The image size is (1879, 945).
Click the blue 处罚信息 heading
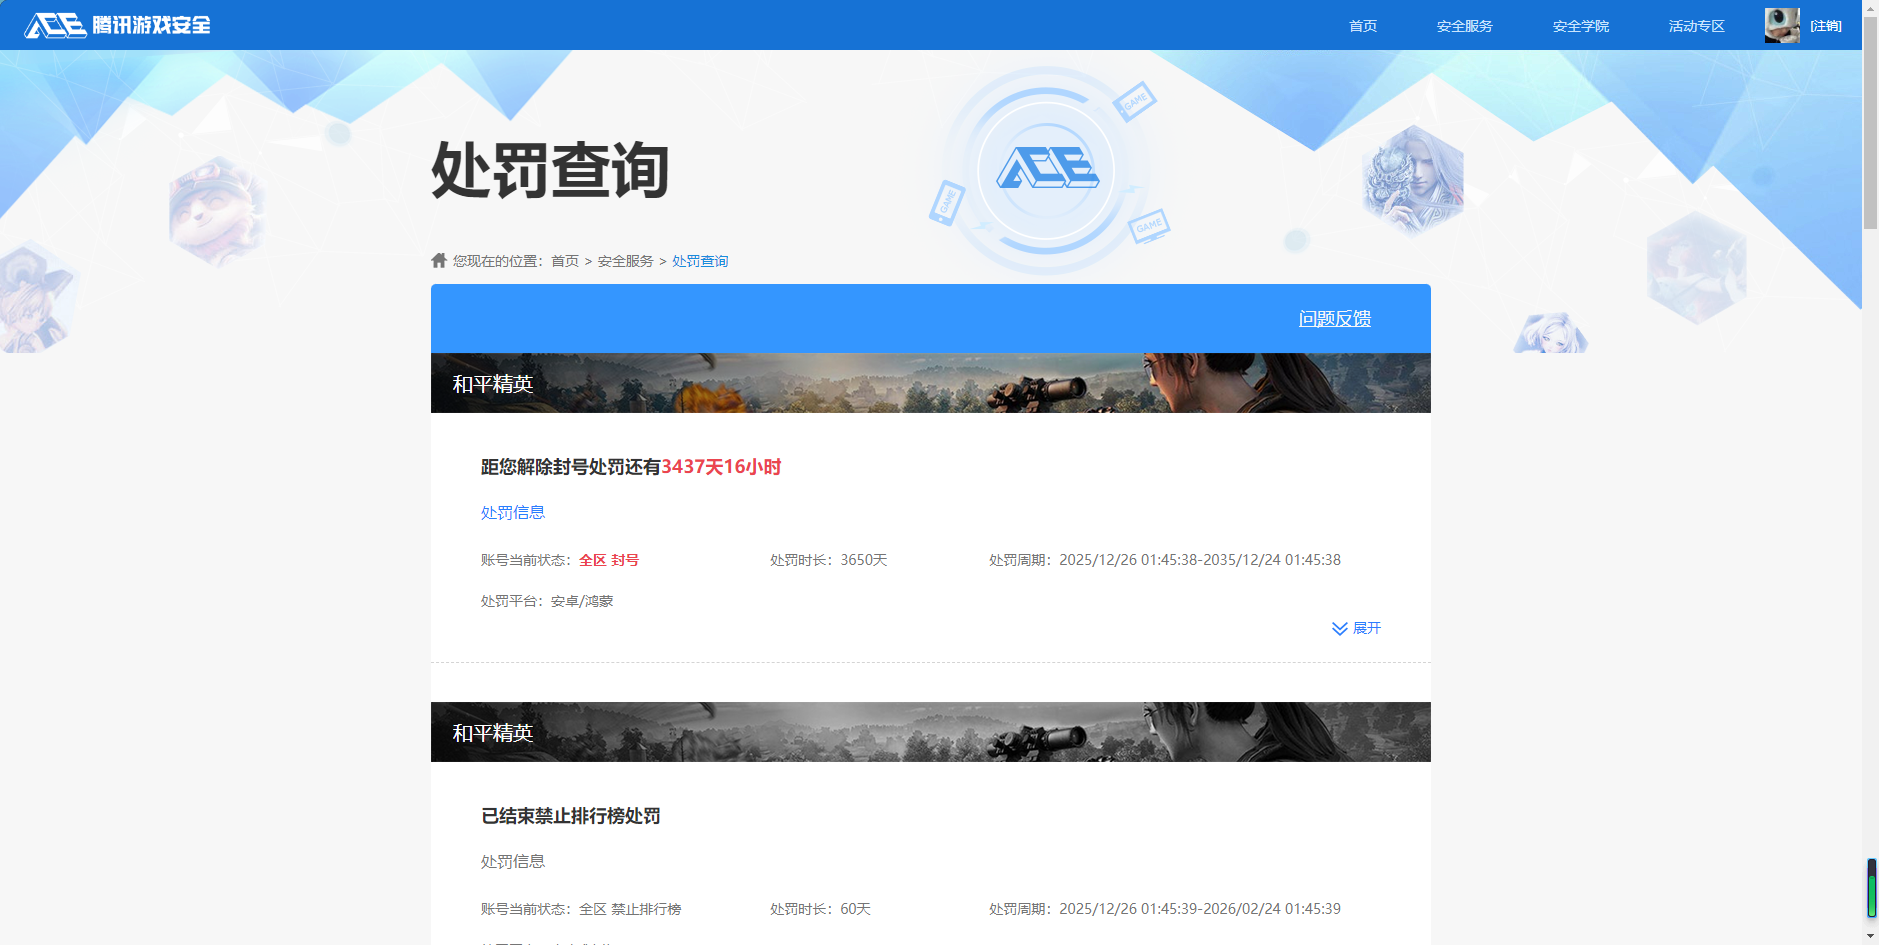pyautogui.click(x=513, y=512)
